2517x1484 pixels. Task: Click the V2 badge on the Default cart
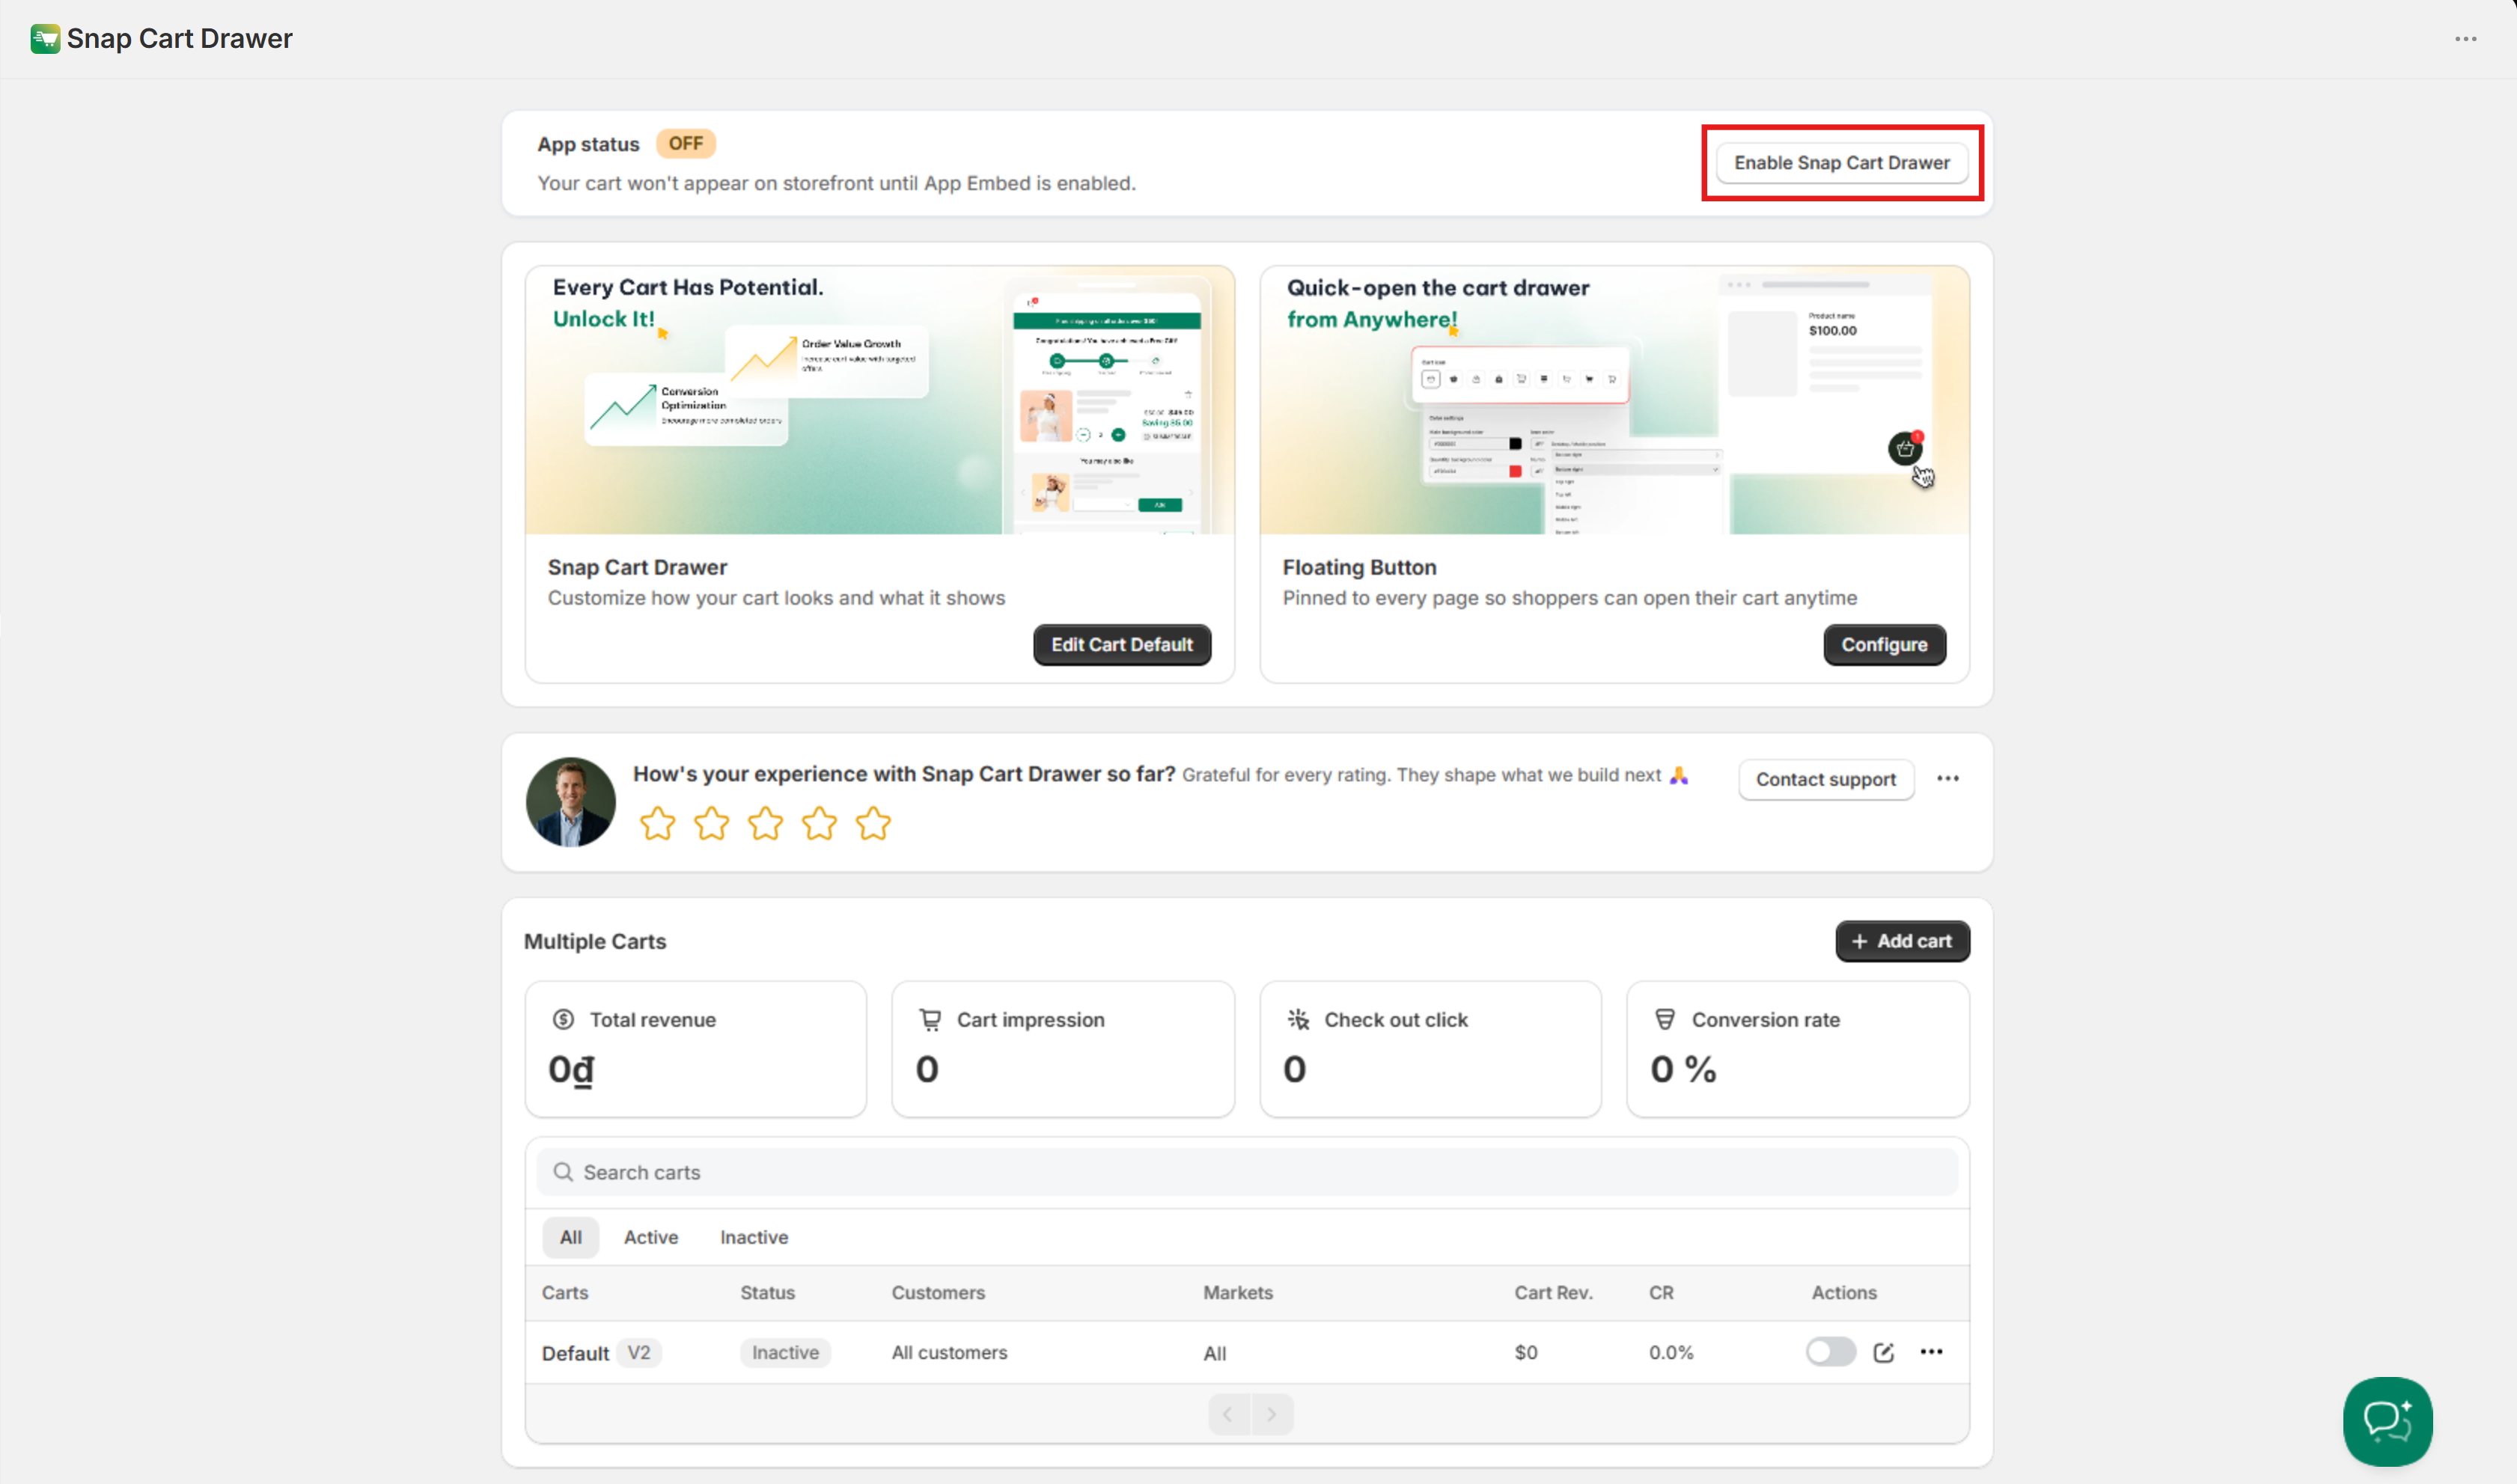(638, 1353)
